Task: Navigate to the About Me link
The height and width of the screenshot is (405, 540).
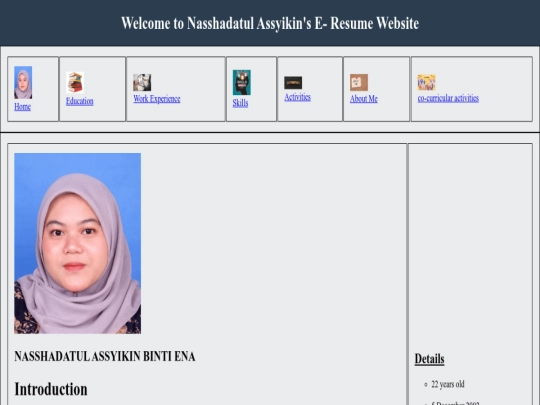Action: 364,99
